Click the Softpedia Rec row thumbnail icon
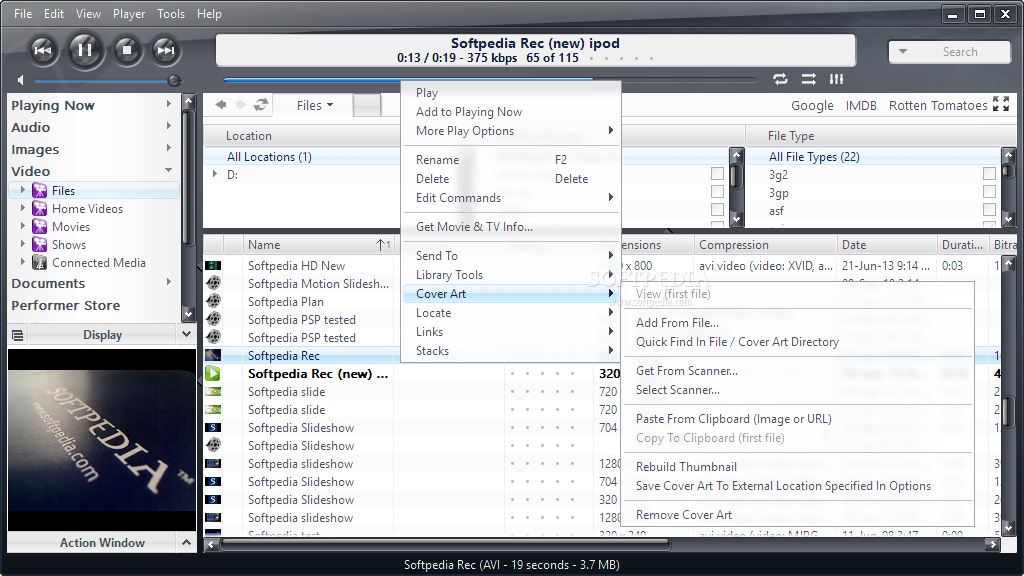 (x=213, y=355)
